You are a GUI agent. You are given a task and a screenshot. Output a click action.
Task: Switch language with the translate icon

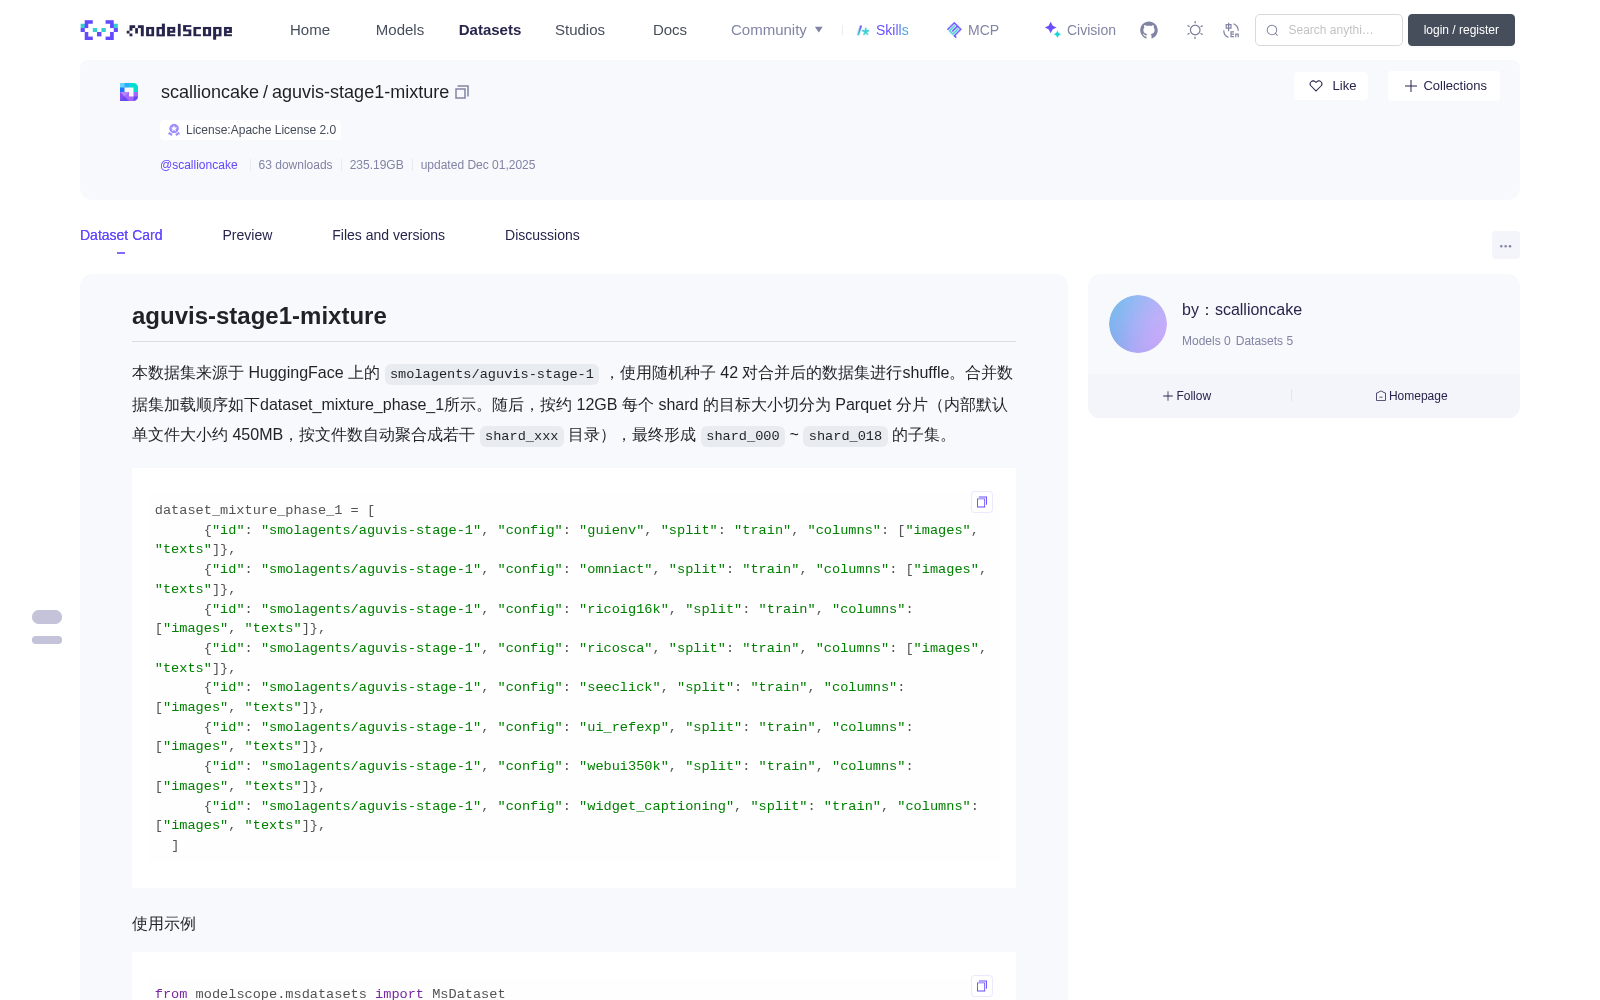(x=1232, y=30)
